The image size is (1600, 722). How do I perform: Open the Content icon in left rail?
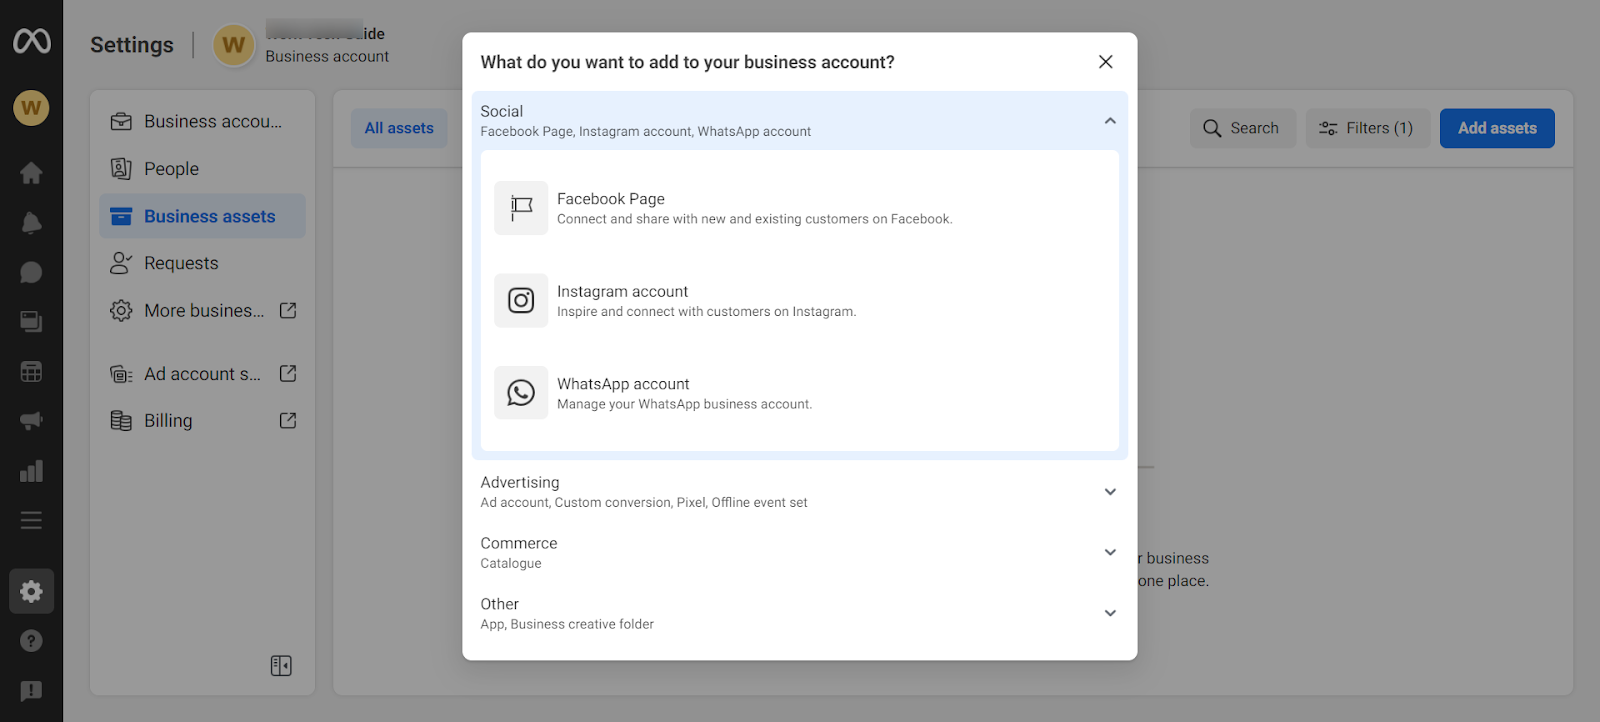click(x=31, y=322)
